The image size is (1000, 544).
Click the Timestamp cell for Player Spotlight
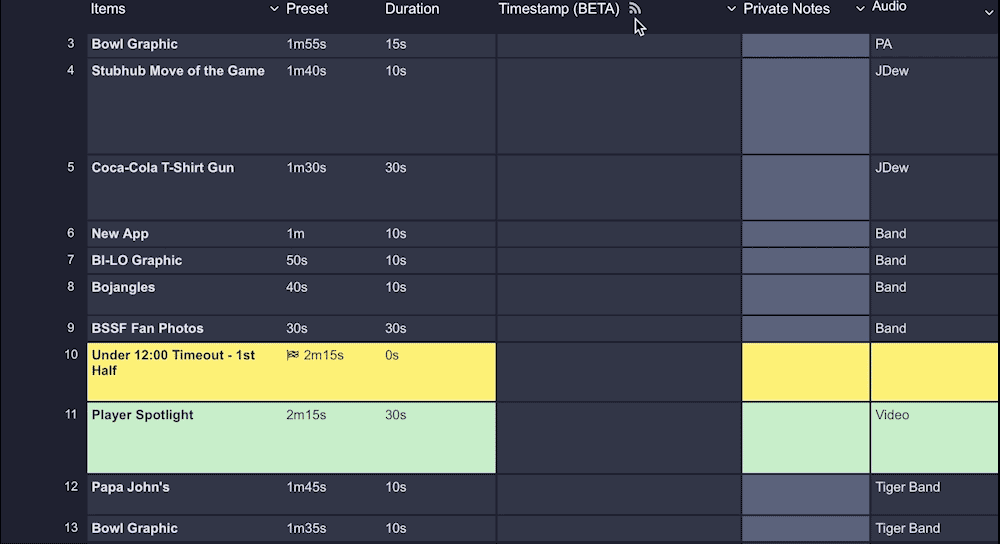coord(619,437)
